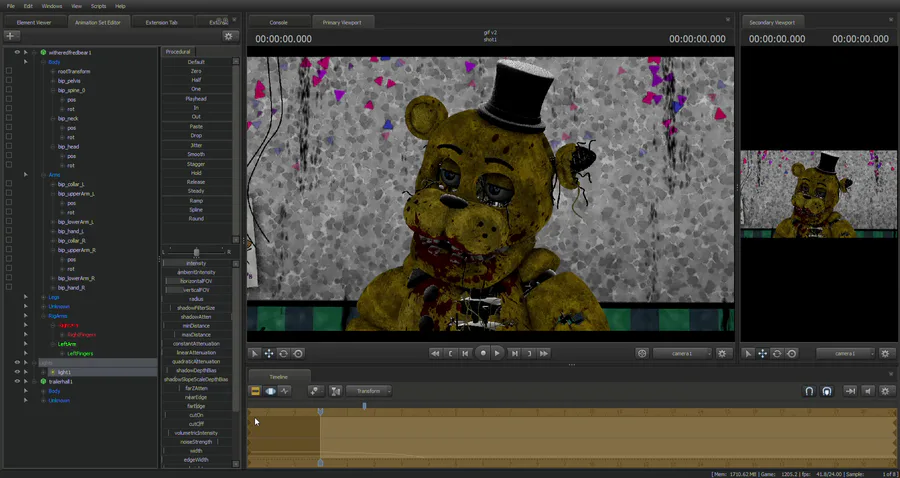Viewport: 900px width, 478px height.
Task: Open the Animation Set Editor gear menu
Action: pyautogui.click(x=228, y=36)
